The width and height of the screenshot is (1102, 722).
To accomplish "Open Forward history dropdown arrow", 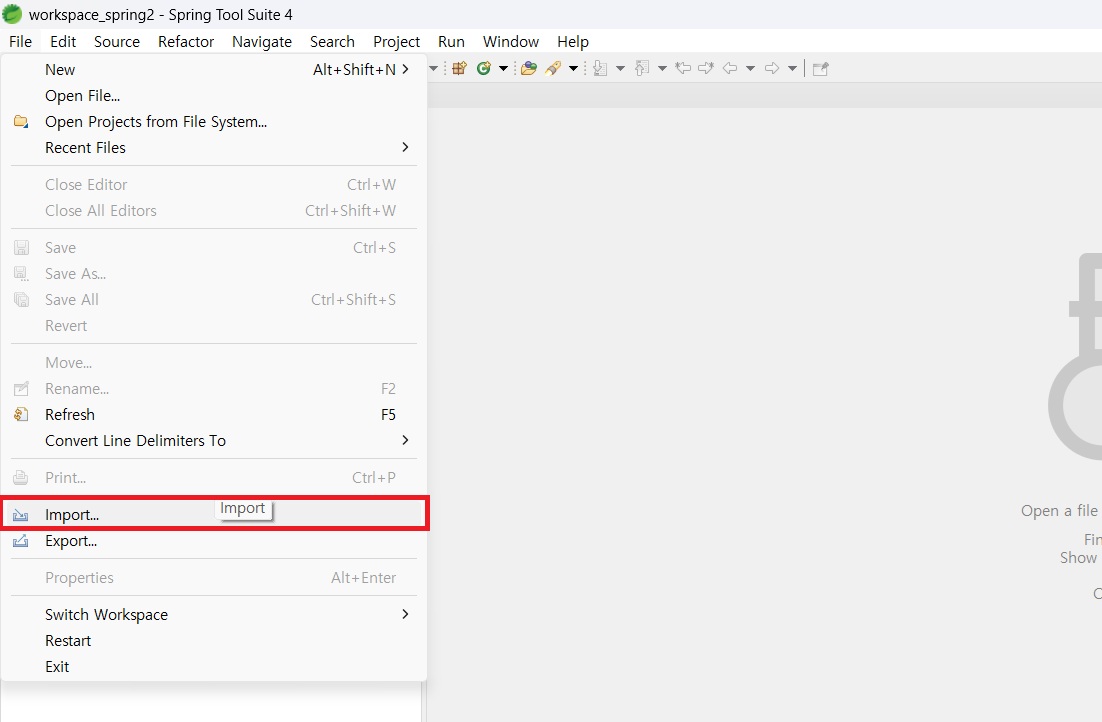I will (792, 68).
